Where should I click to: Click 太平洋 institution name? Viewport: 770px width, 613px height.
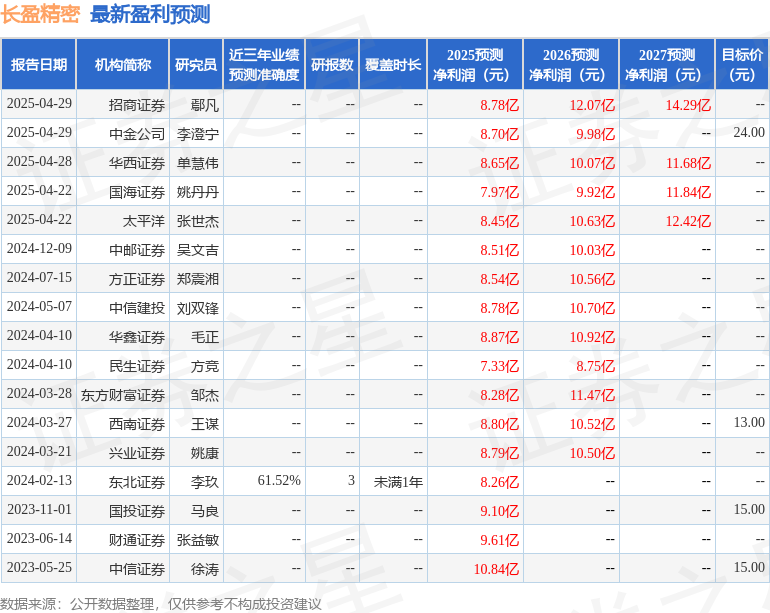click(x=143, y=221)
